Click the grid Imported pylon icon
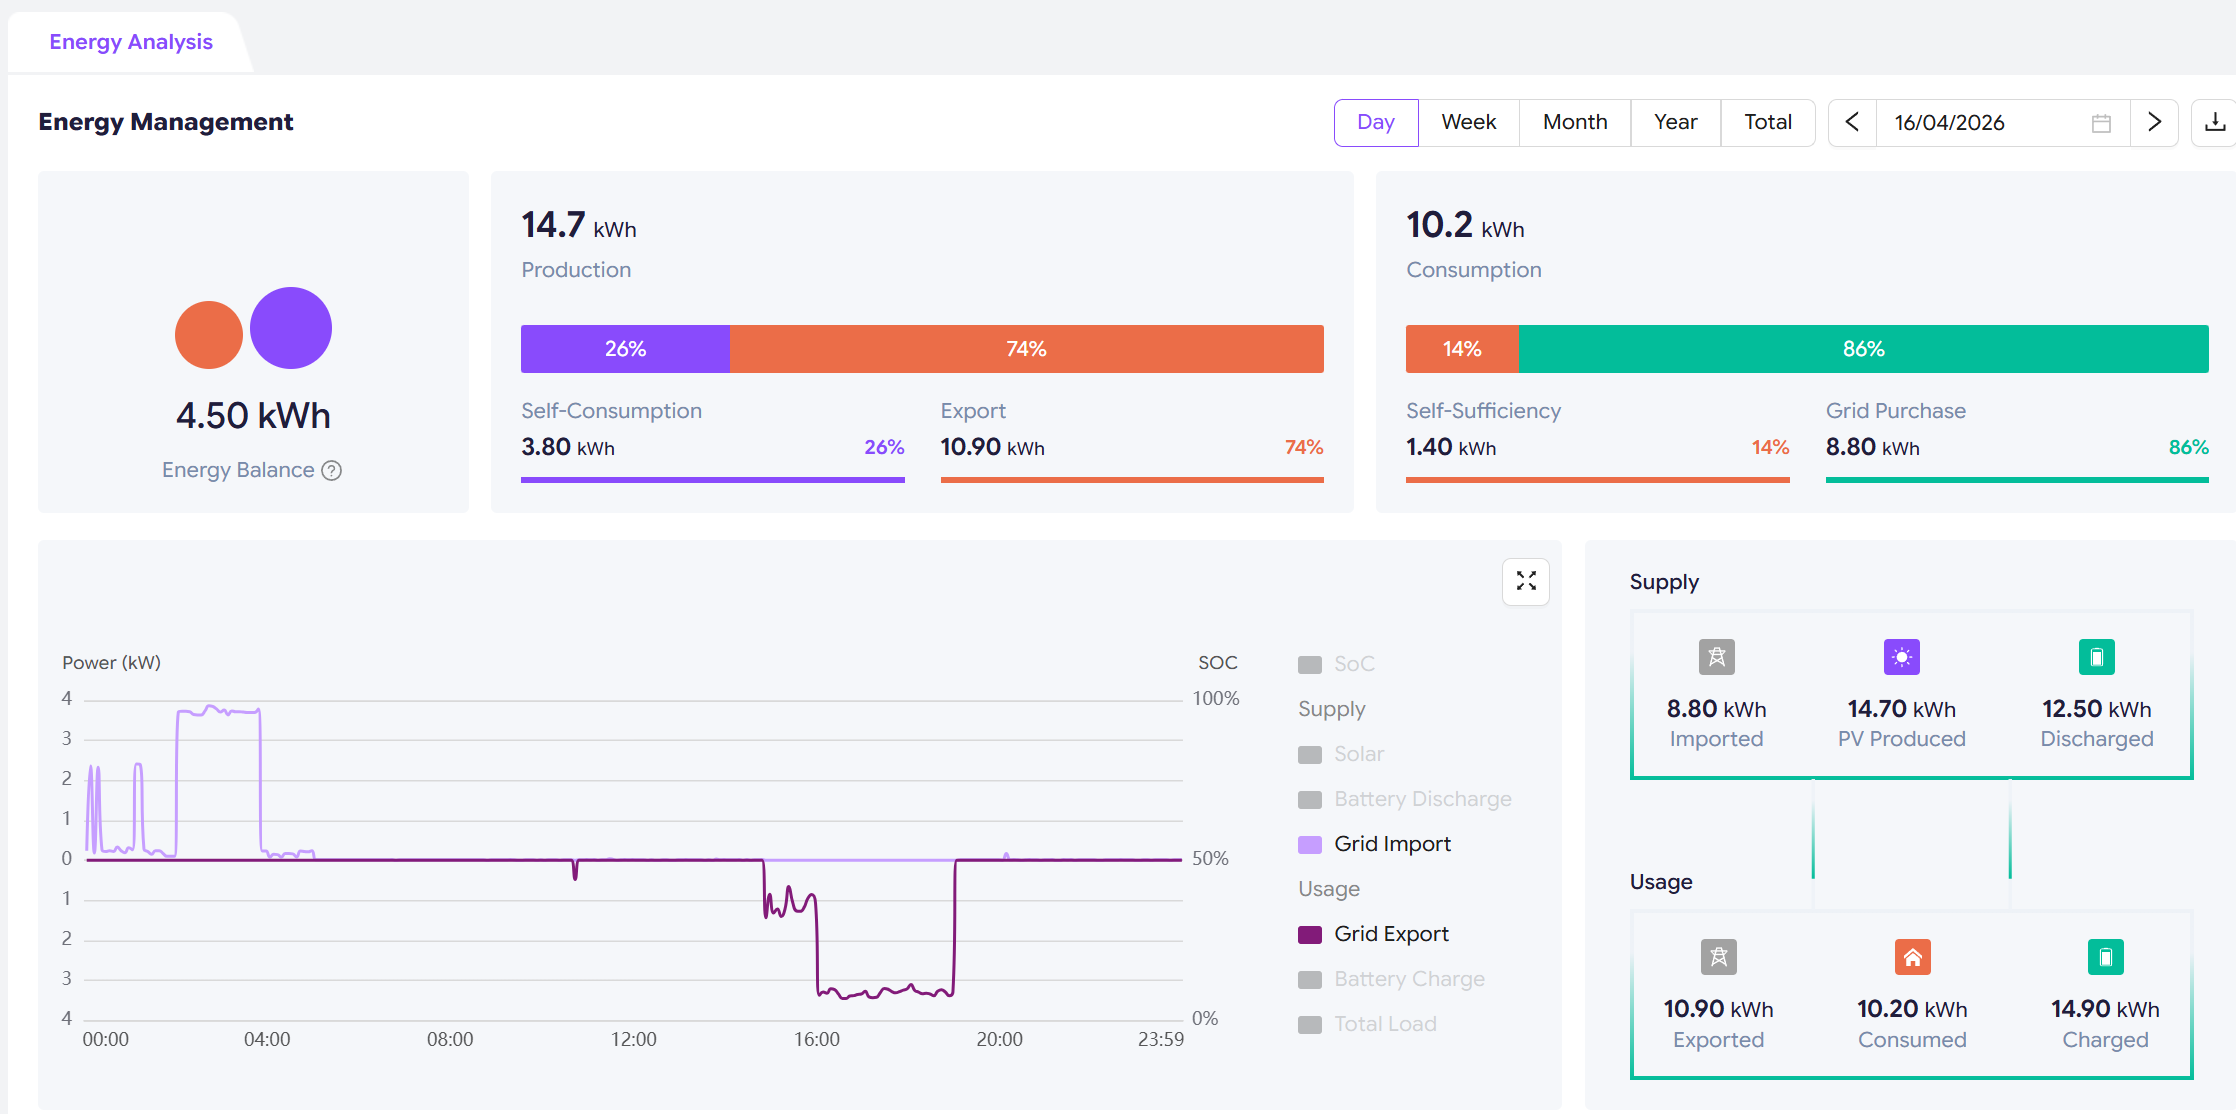 tap(1717, 657)
